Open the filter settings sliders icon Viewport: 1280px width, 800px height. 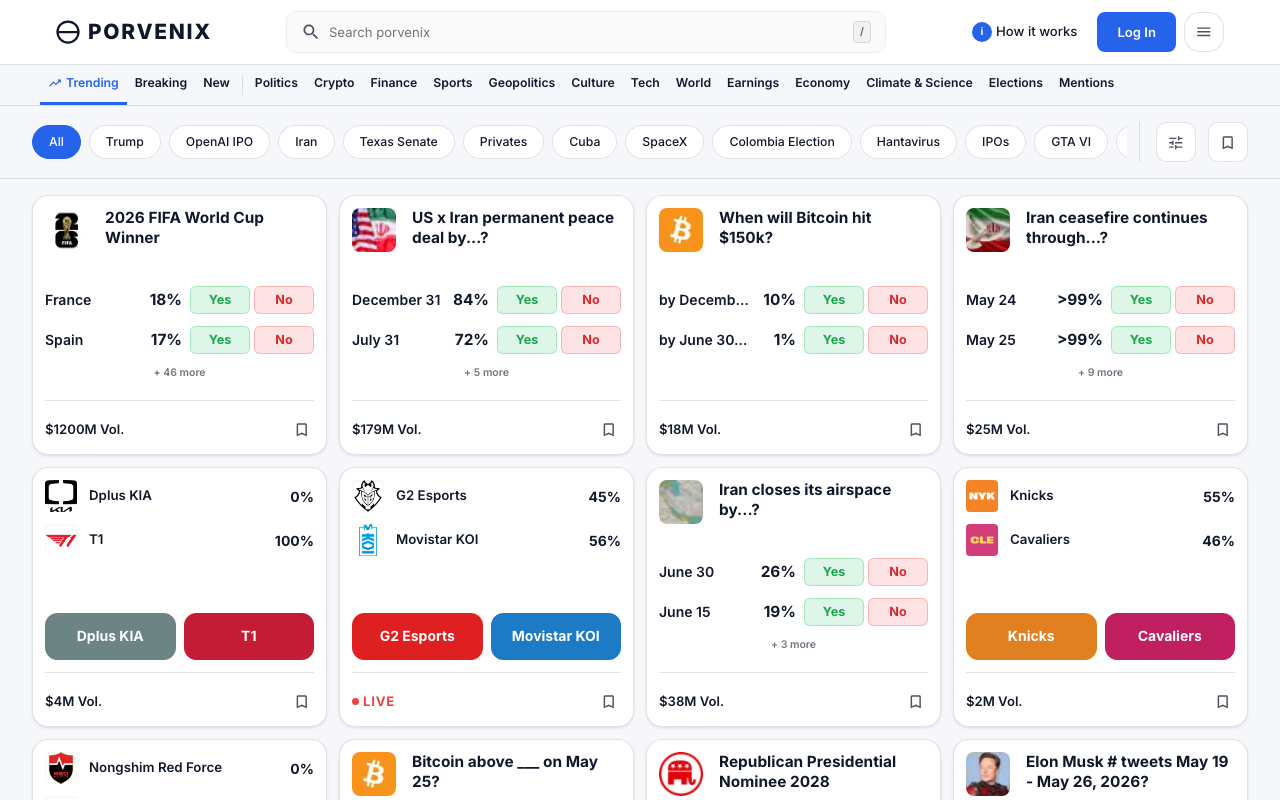tap(1176, 142)
